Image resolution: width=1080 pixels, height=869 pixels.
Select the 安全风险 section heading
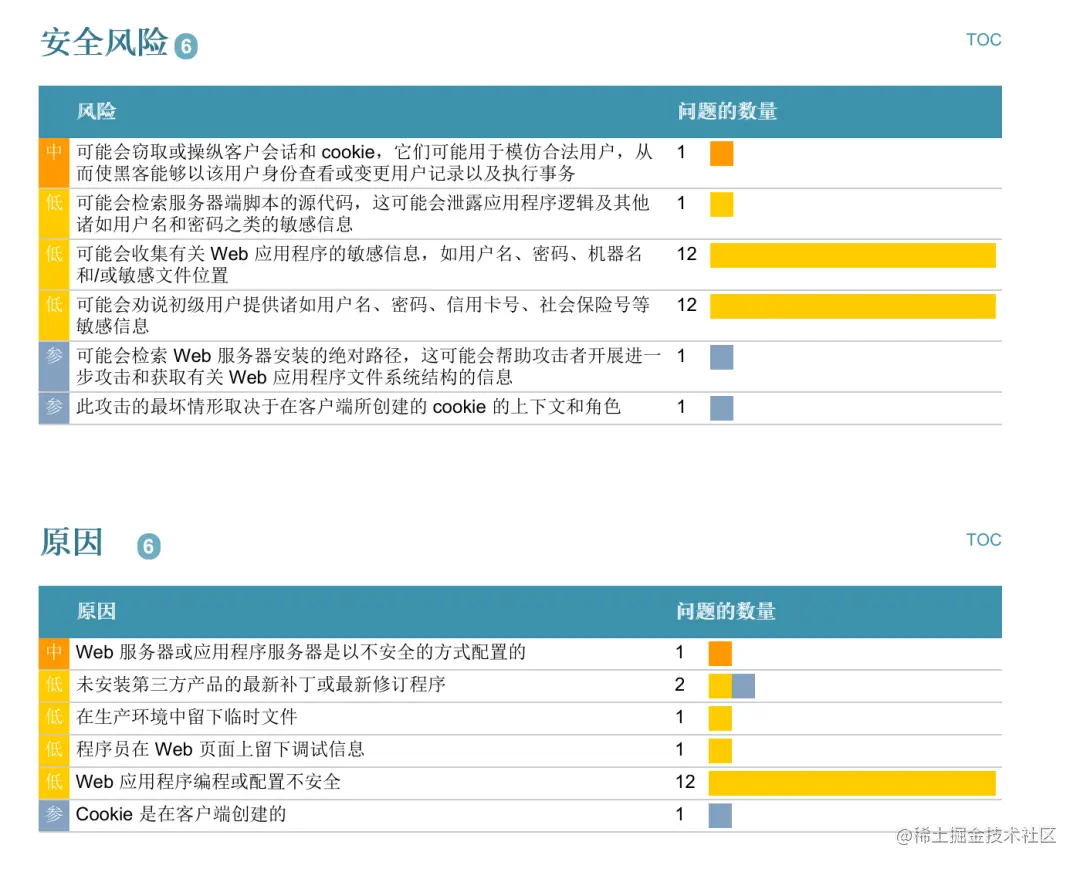104,42
